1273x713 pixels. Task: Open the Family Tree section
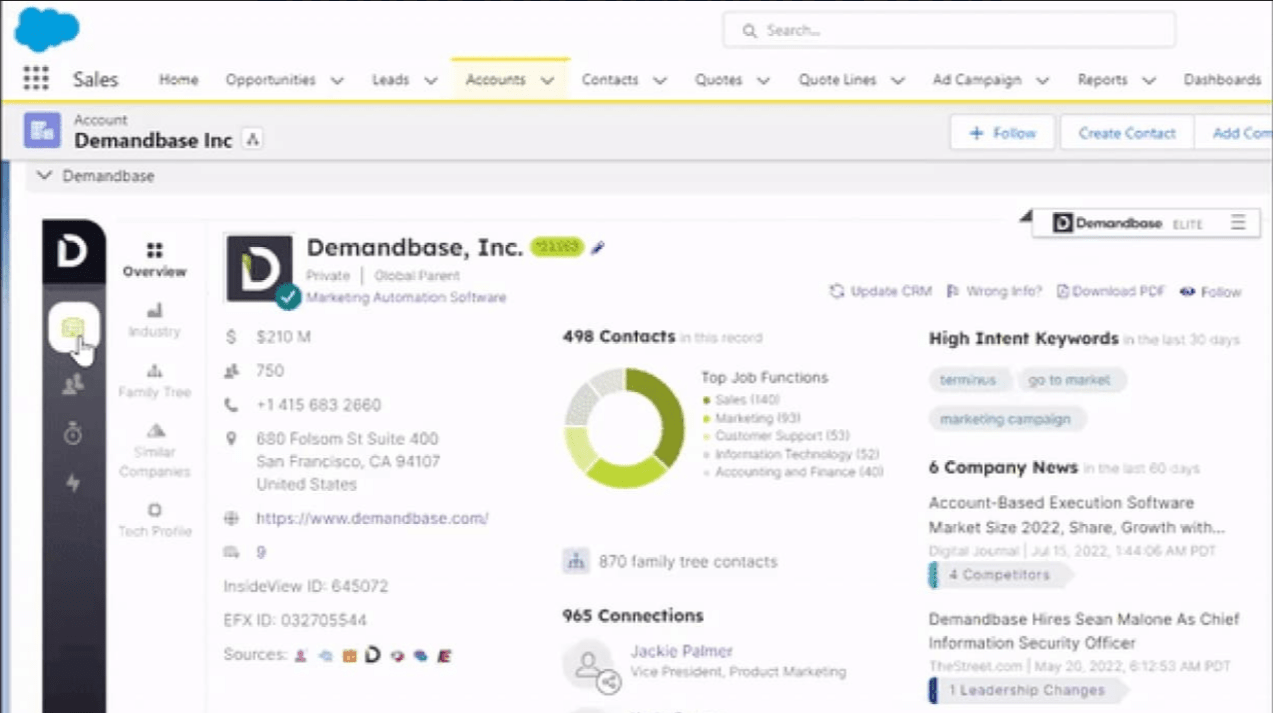click(x=154, y=381)
